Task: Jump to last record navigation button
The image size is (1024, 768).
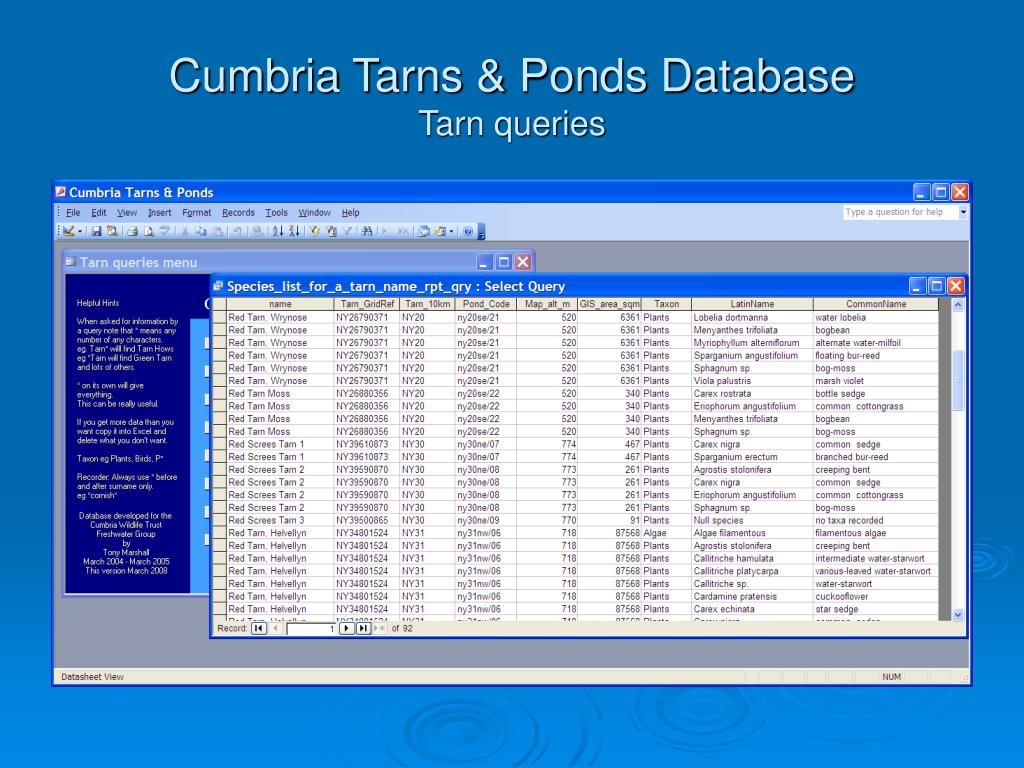Action: coord(364,628)
